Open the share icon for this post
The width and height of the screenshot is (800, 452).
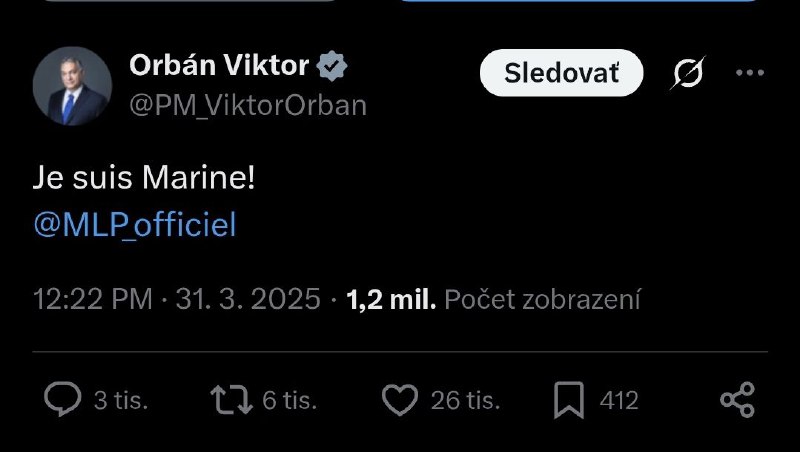737,401
